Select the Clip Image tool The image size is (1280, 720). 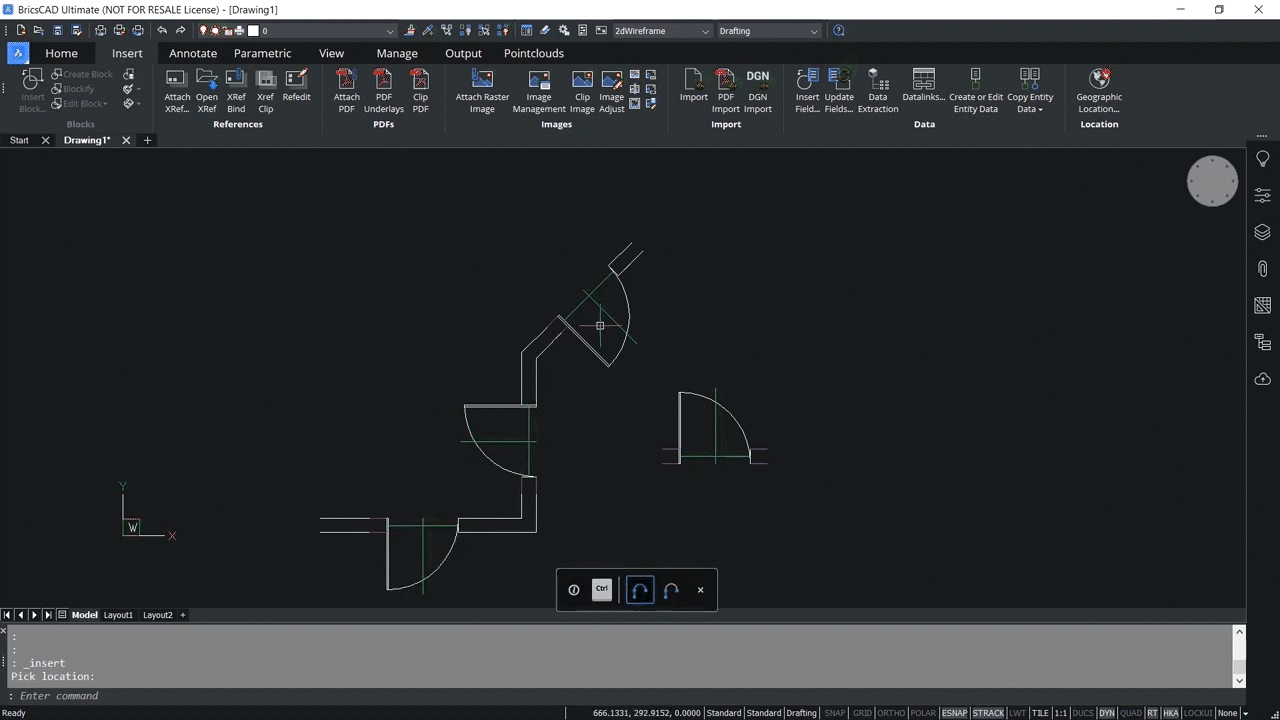pos(582,90)
